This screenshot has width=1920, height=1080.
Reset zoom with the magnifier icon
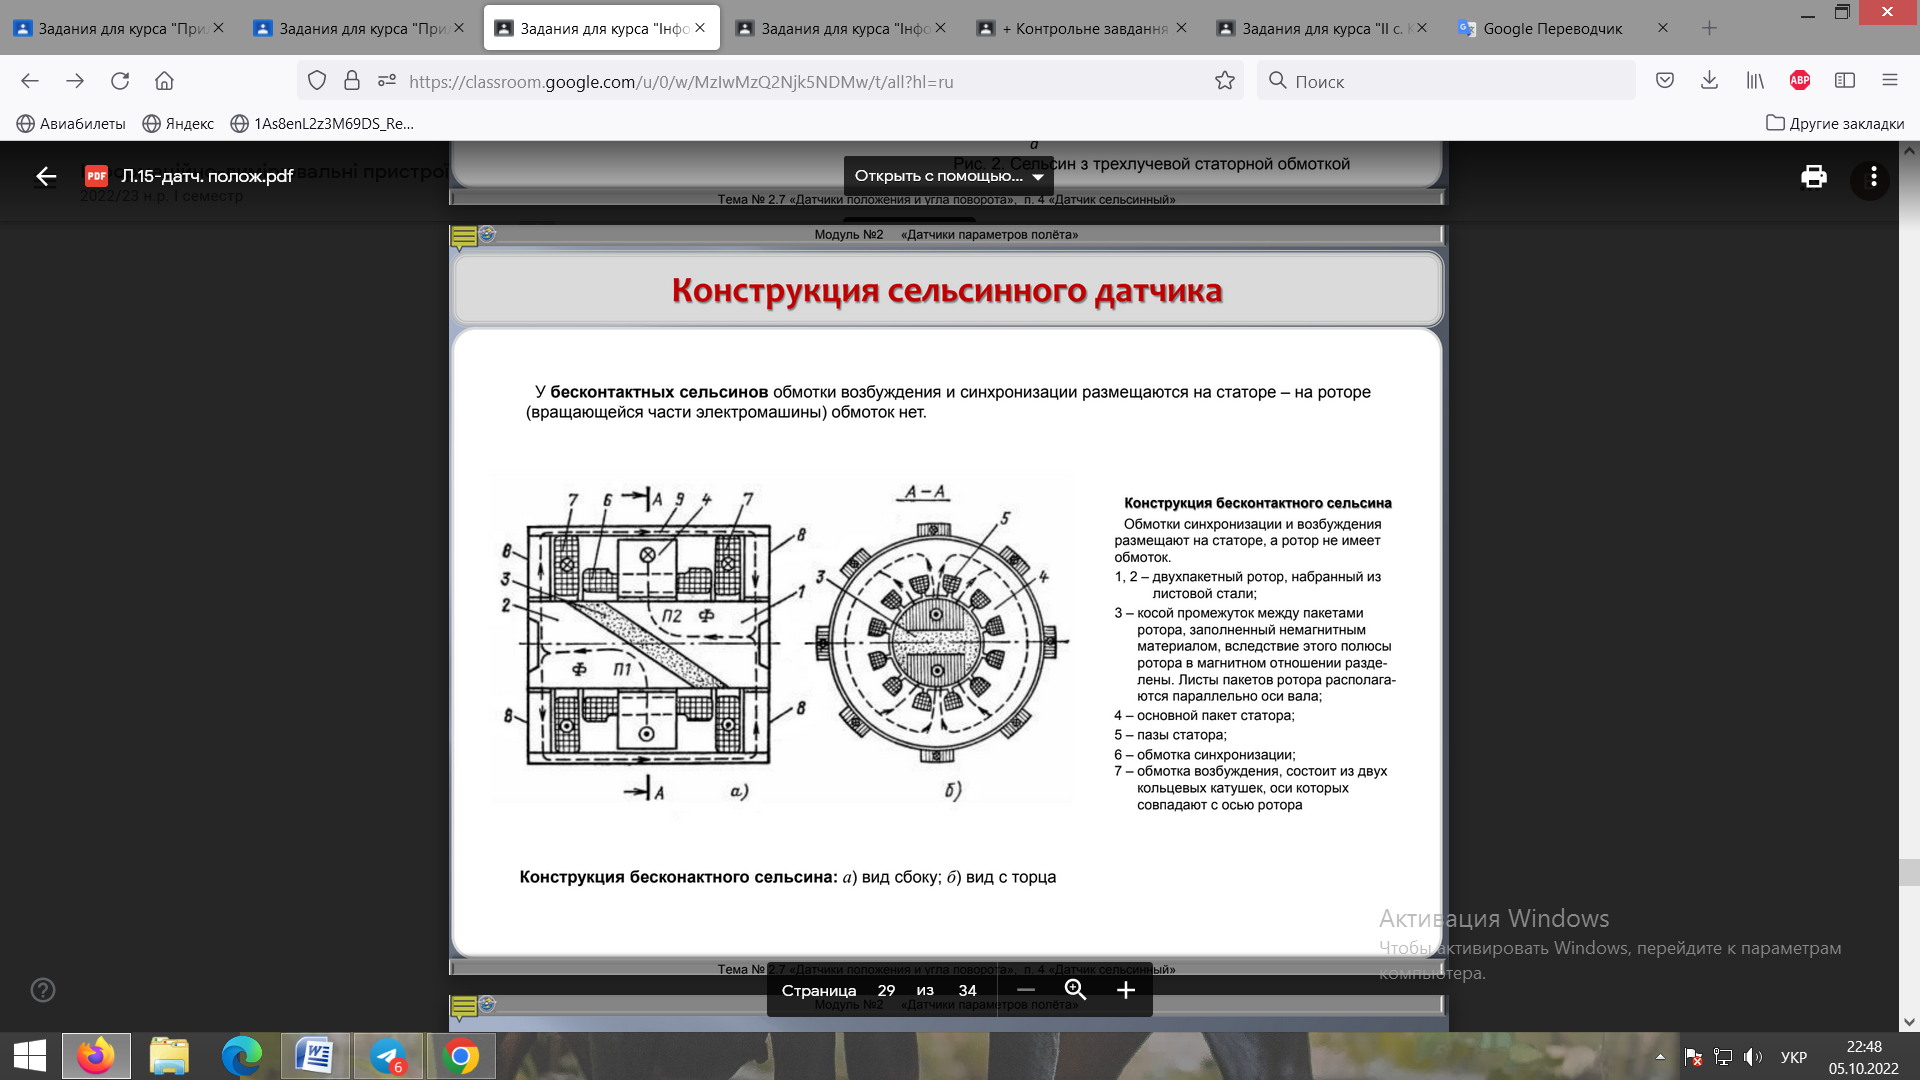1075,990
